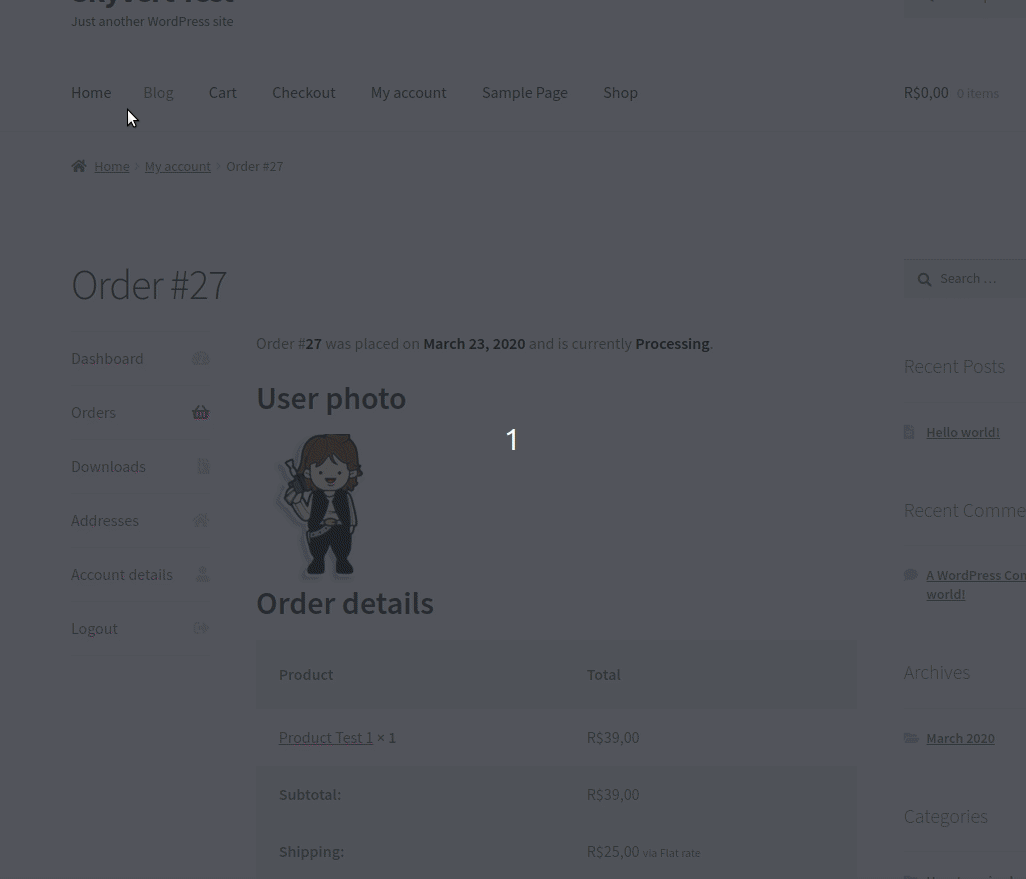Screen dimensions: 1026x879
Task: Select the Order #27 page heading
Action: (149, 285)
